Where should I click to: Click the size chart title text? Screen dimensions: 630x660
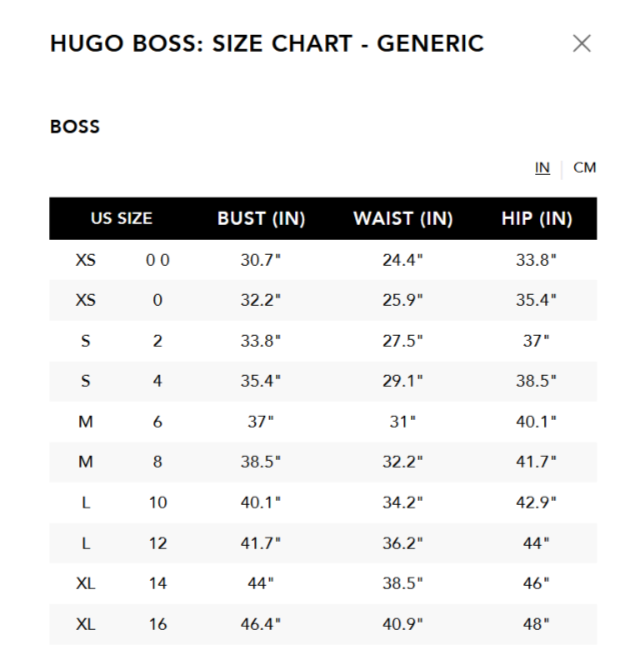pos(266,44)
